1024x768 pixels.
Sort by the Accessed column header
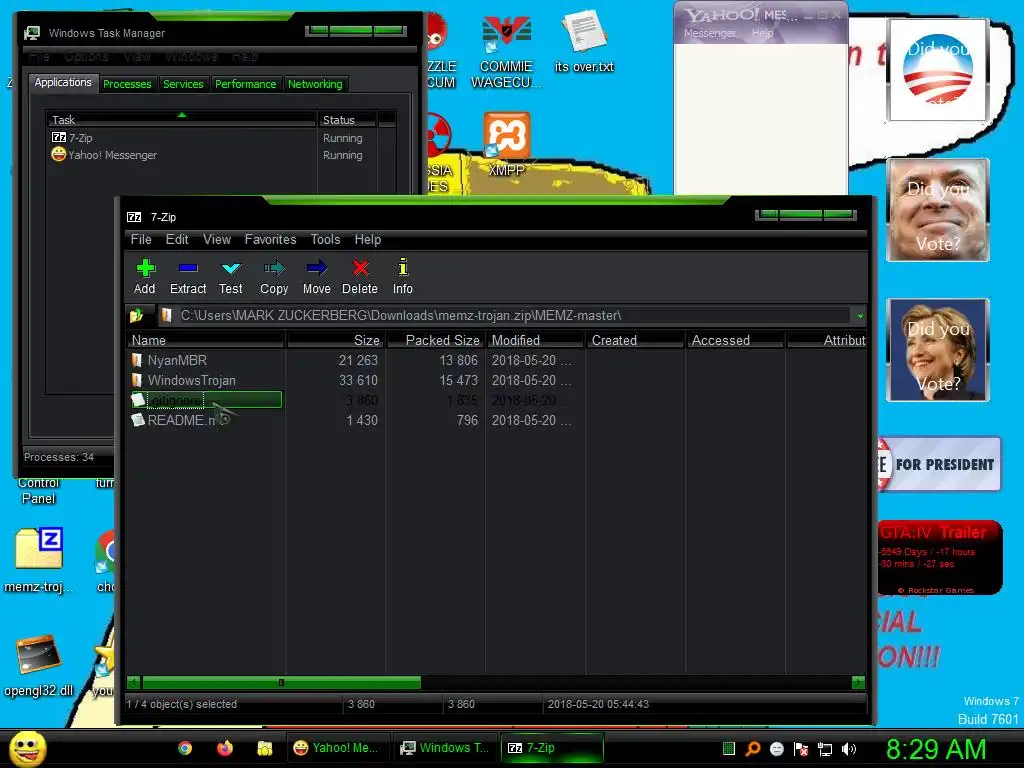(x=735, y=340)
